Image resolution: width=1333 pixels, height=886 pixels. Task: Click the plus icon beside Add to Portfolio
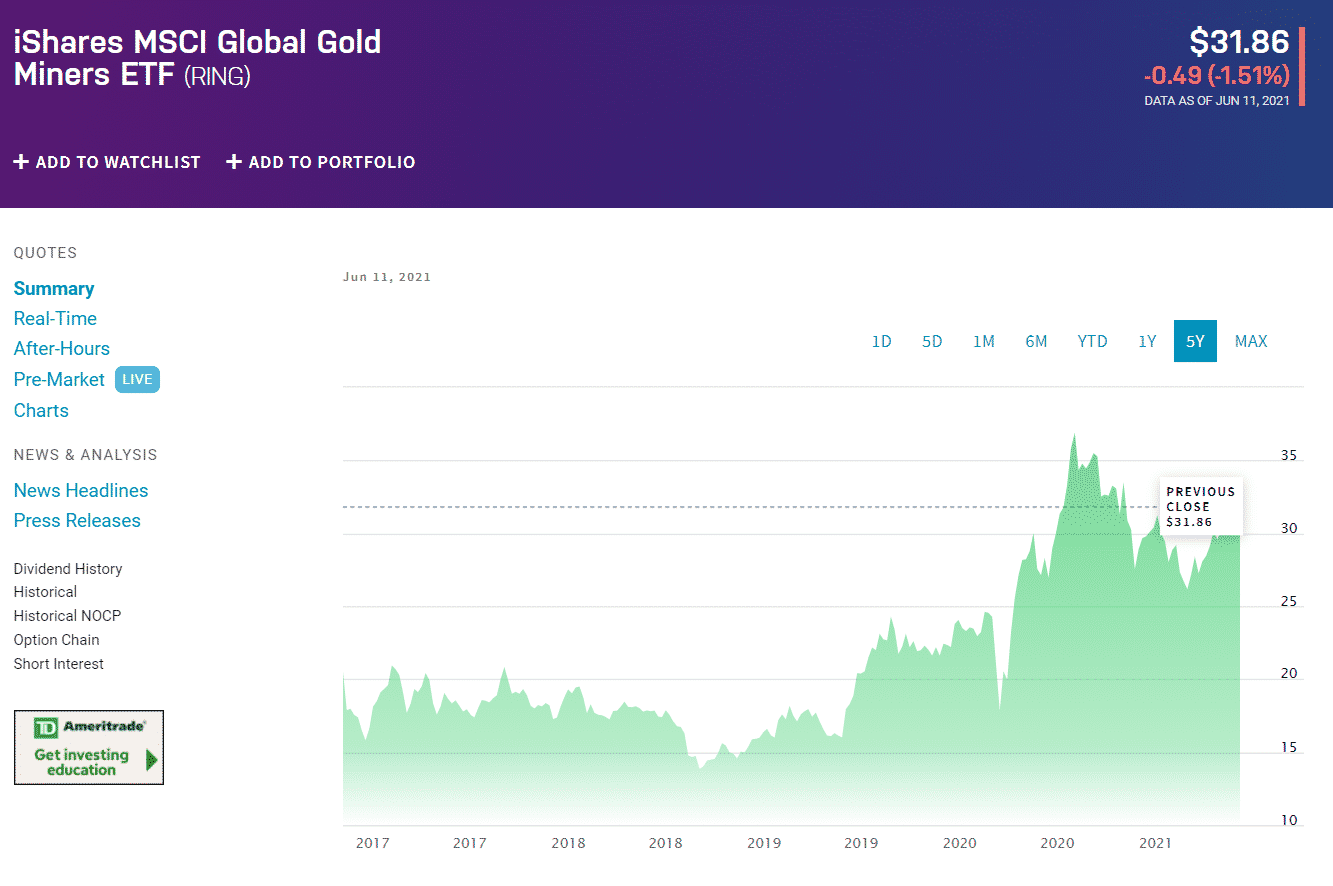[234, 162]
